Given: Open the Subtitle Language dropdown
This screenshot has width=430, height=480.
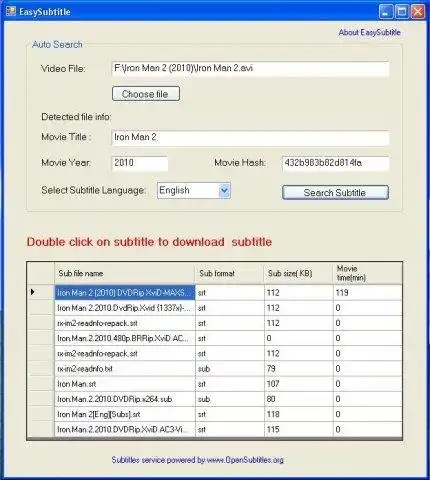Looking at the screenshot, I should (194, 191).
